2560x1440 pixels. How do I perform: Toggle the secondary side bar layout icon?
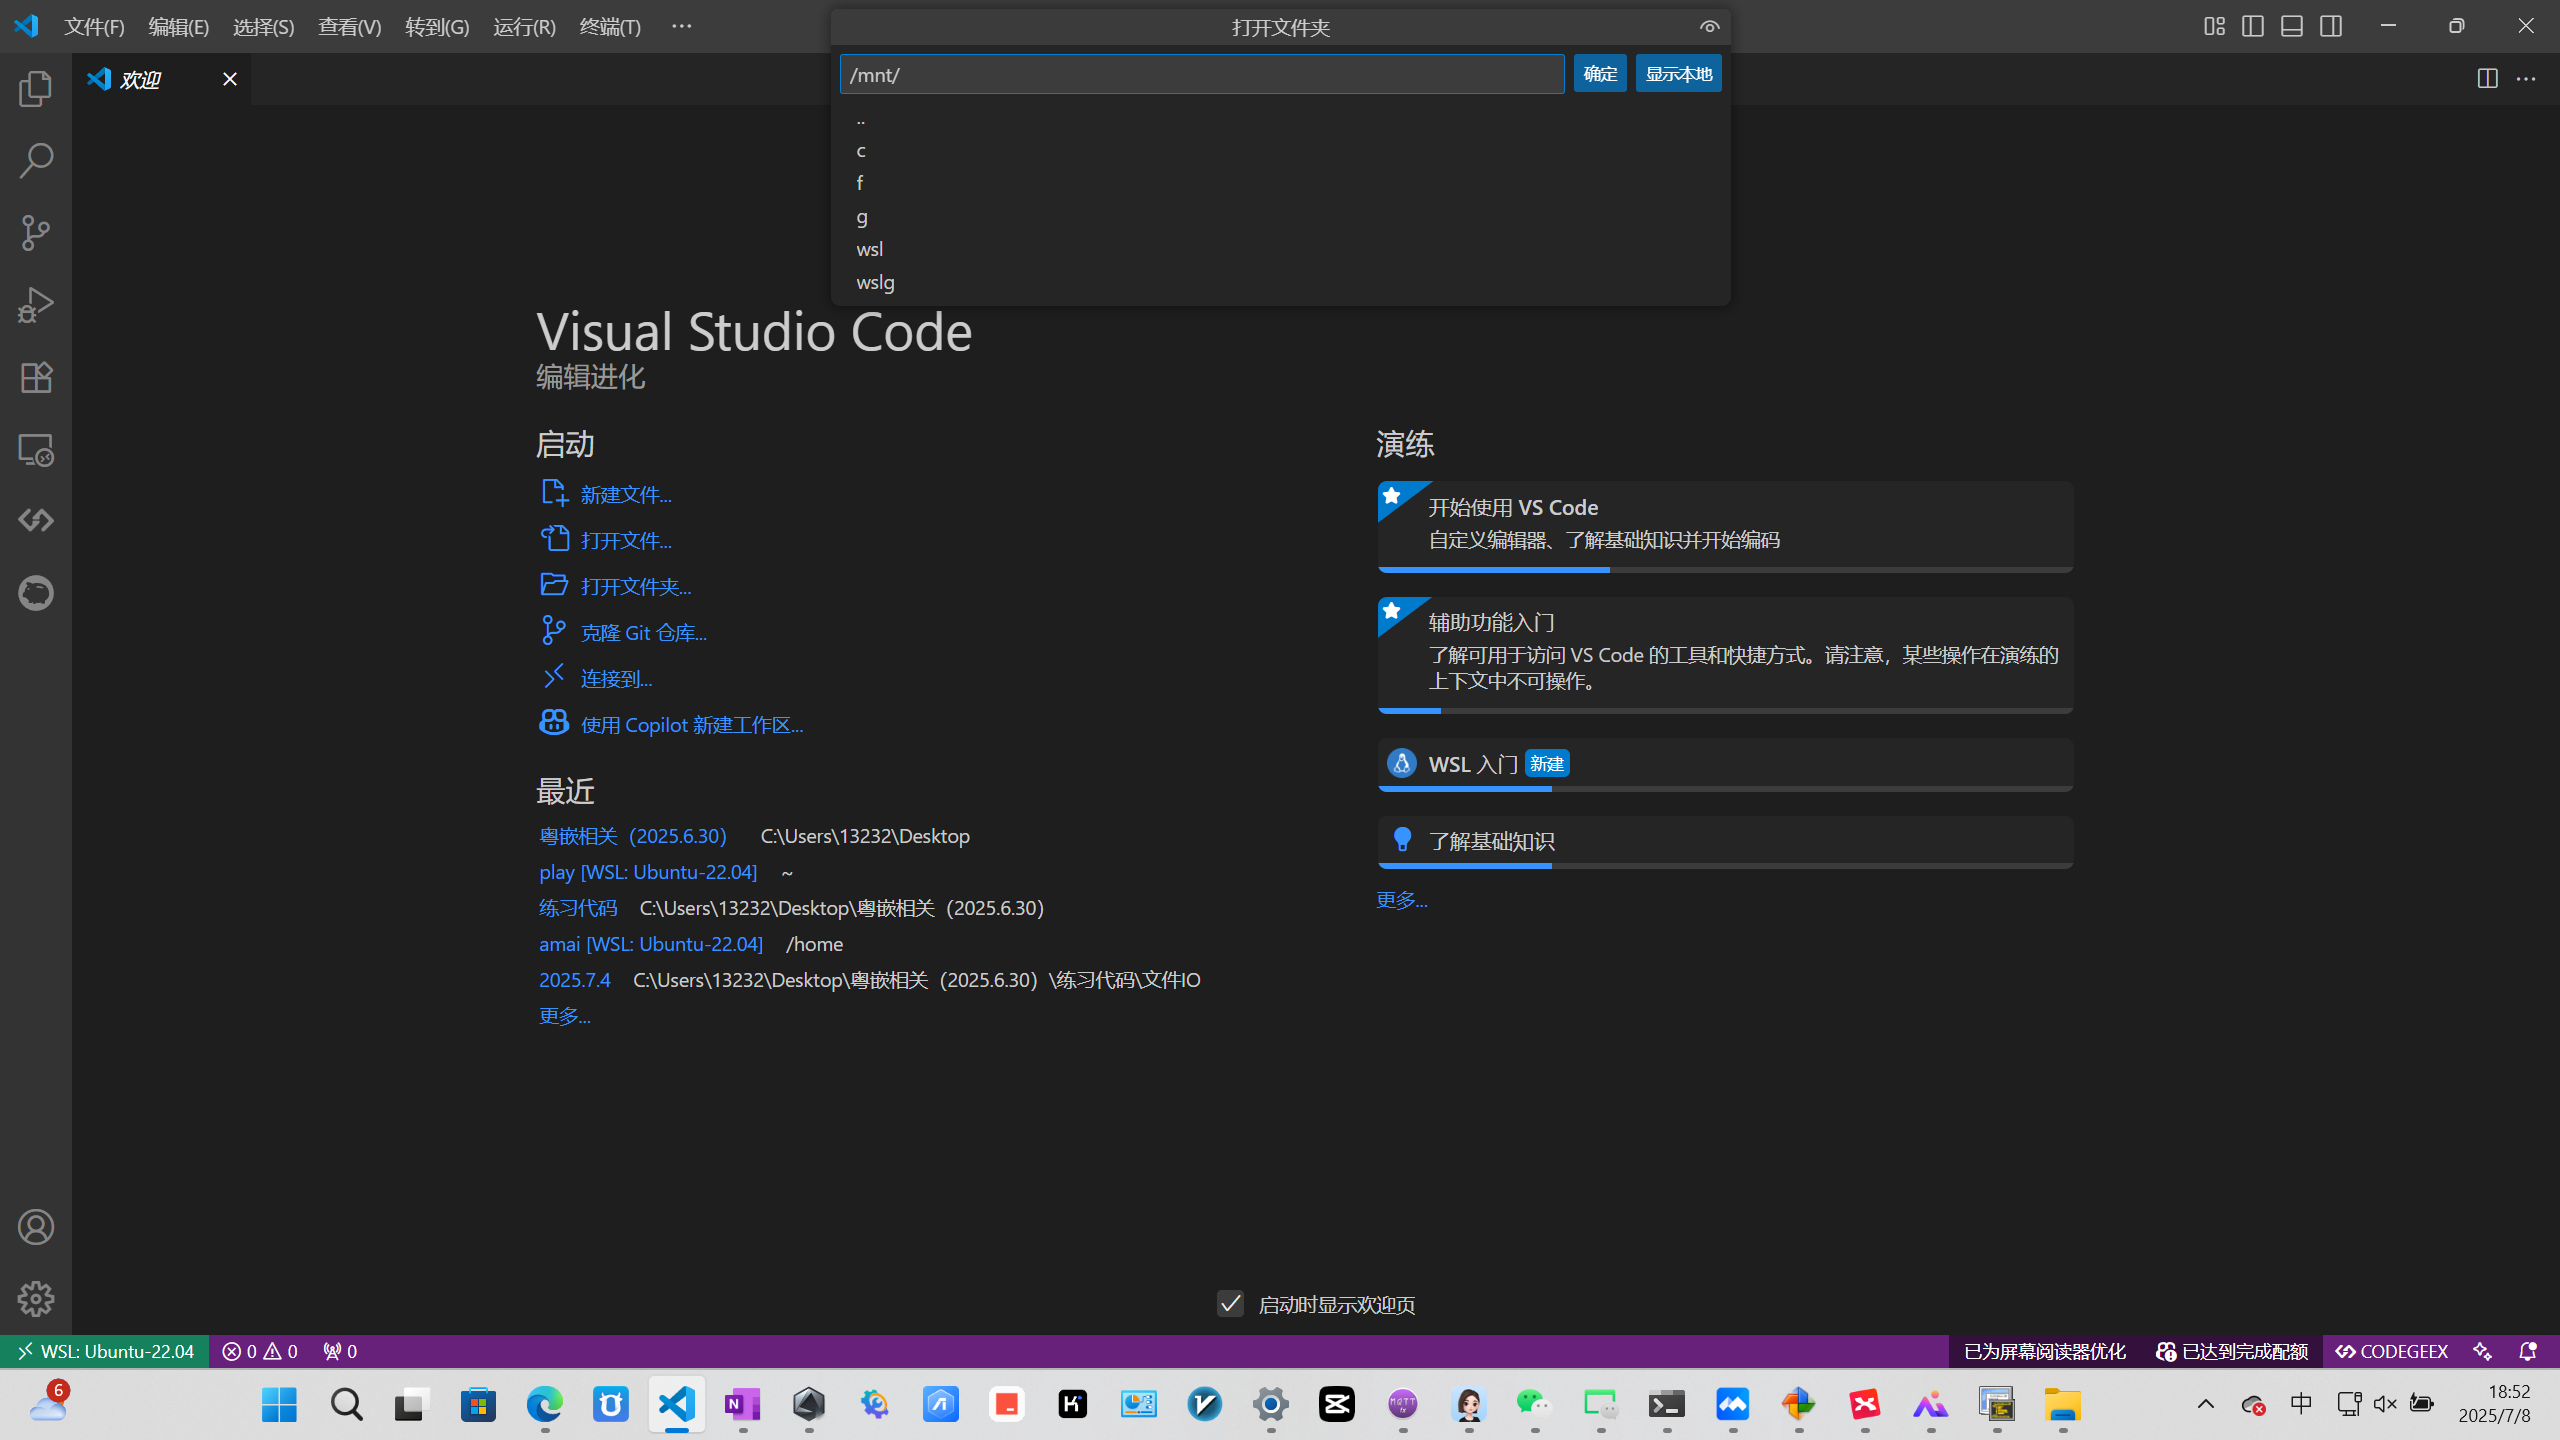(2330, 26)
